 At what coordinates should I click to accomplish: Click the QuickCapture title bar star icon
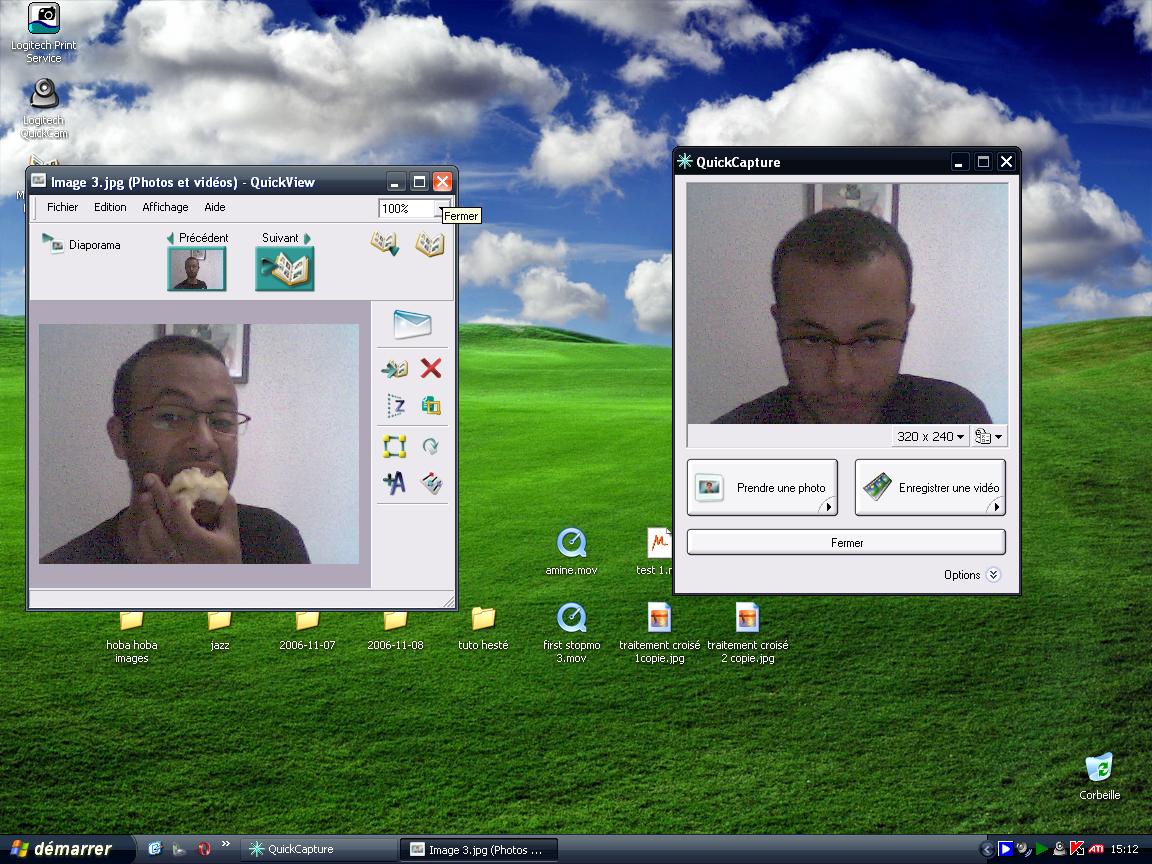(685, 162)
